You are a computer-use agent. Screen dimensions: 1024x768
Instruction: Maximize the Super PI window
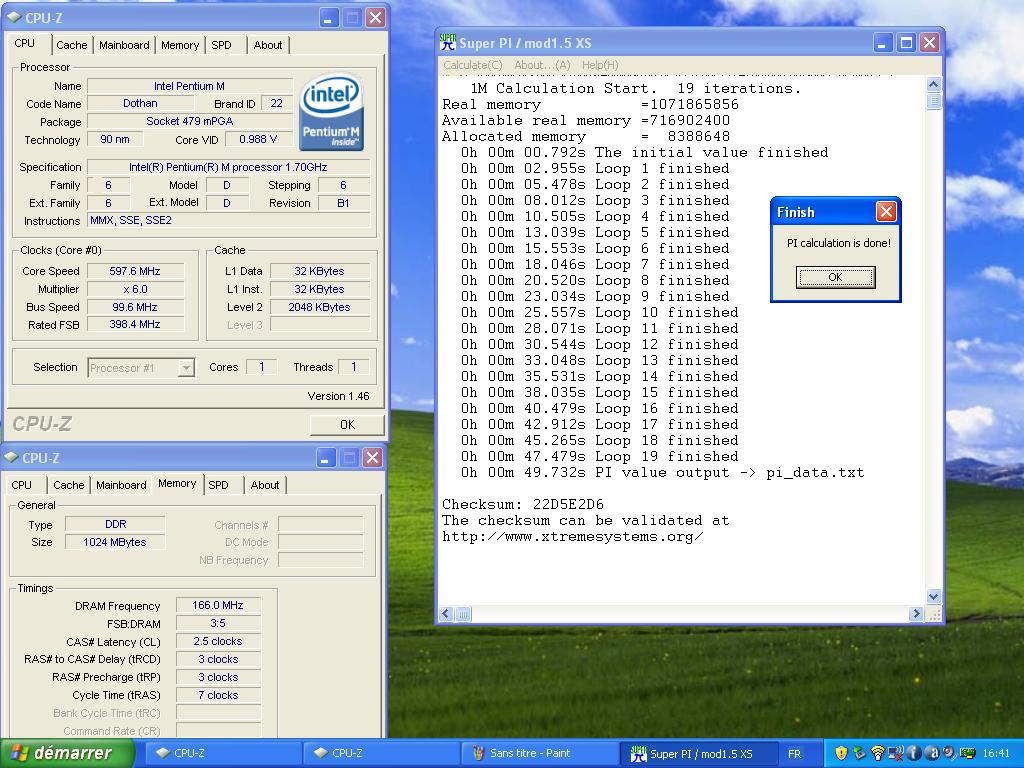906,43
